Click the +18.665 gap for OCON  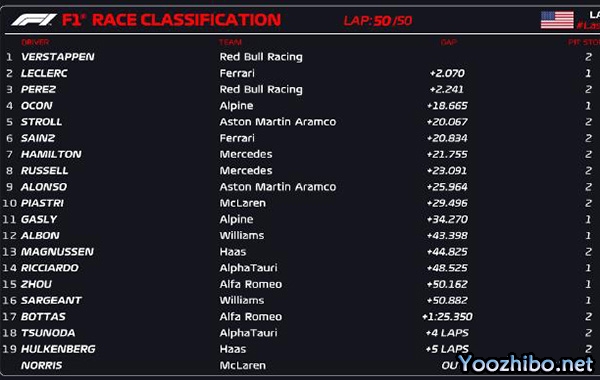click(x=447, y=106)
